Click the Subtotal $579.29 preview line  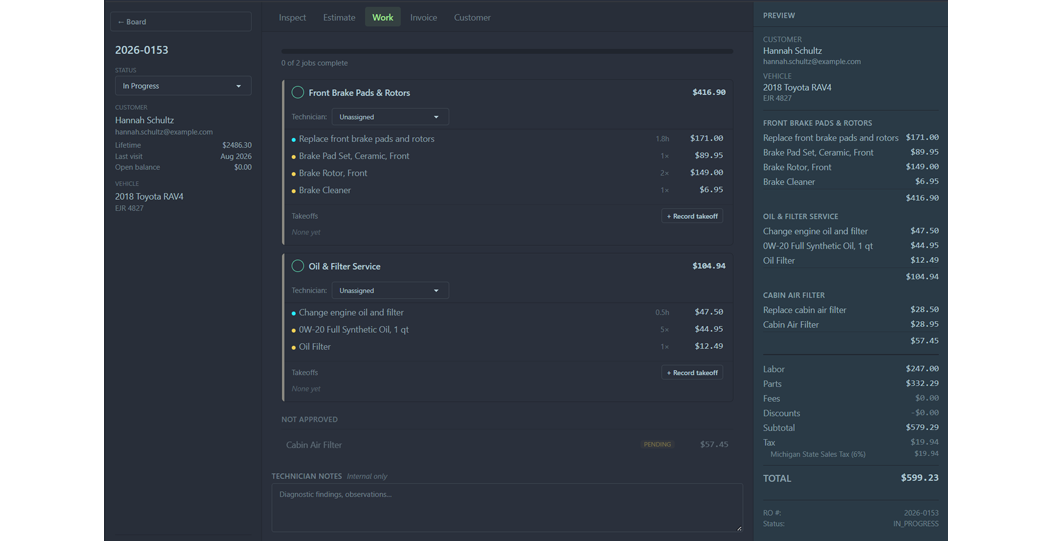(851, 428)
